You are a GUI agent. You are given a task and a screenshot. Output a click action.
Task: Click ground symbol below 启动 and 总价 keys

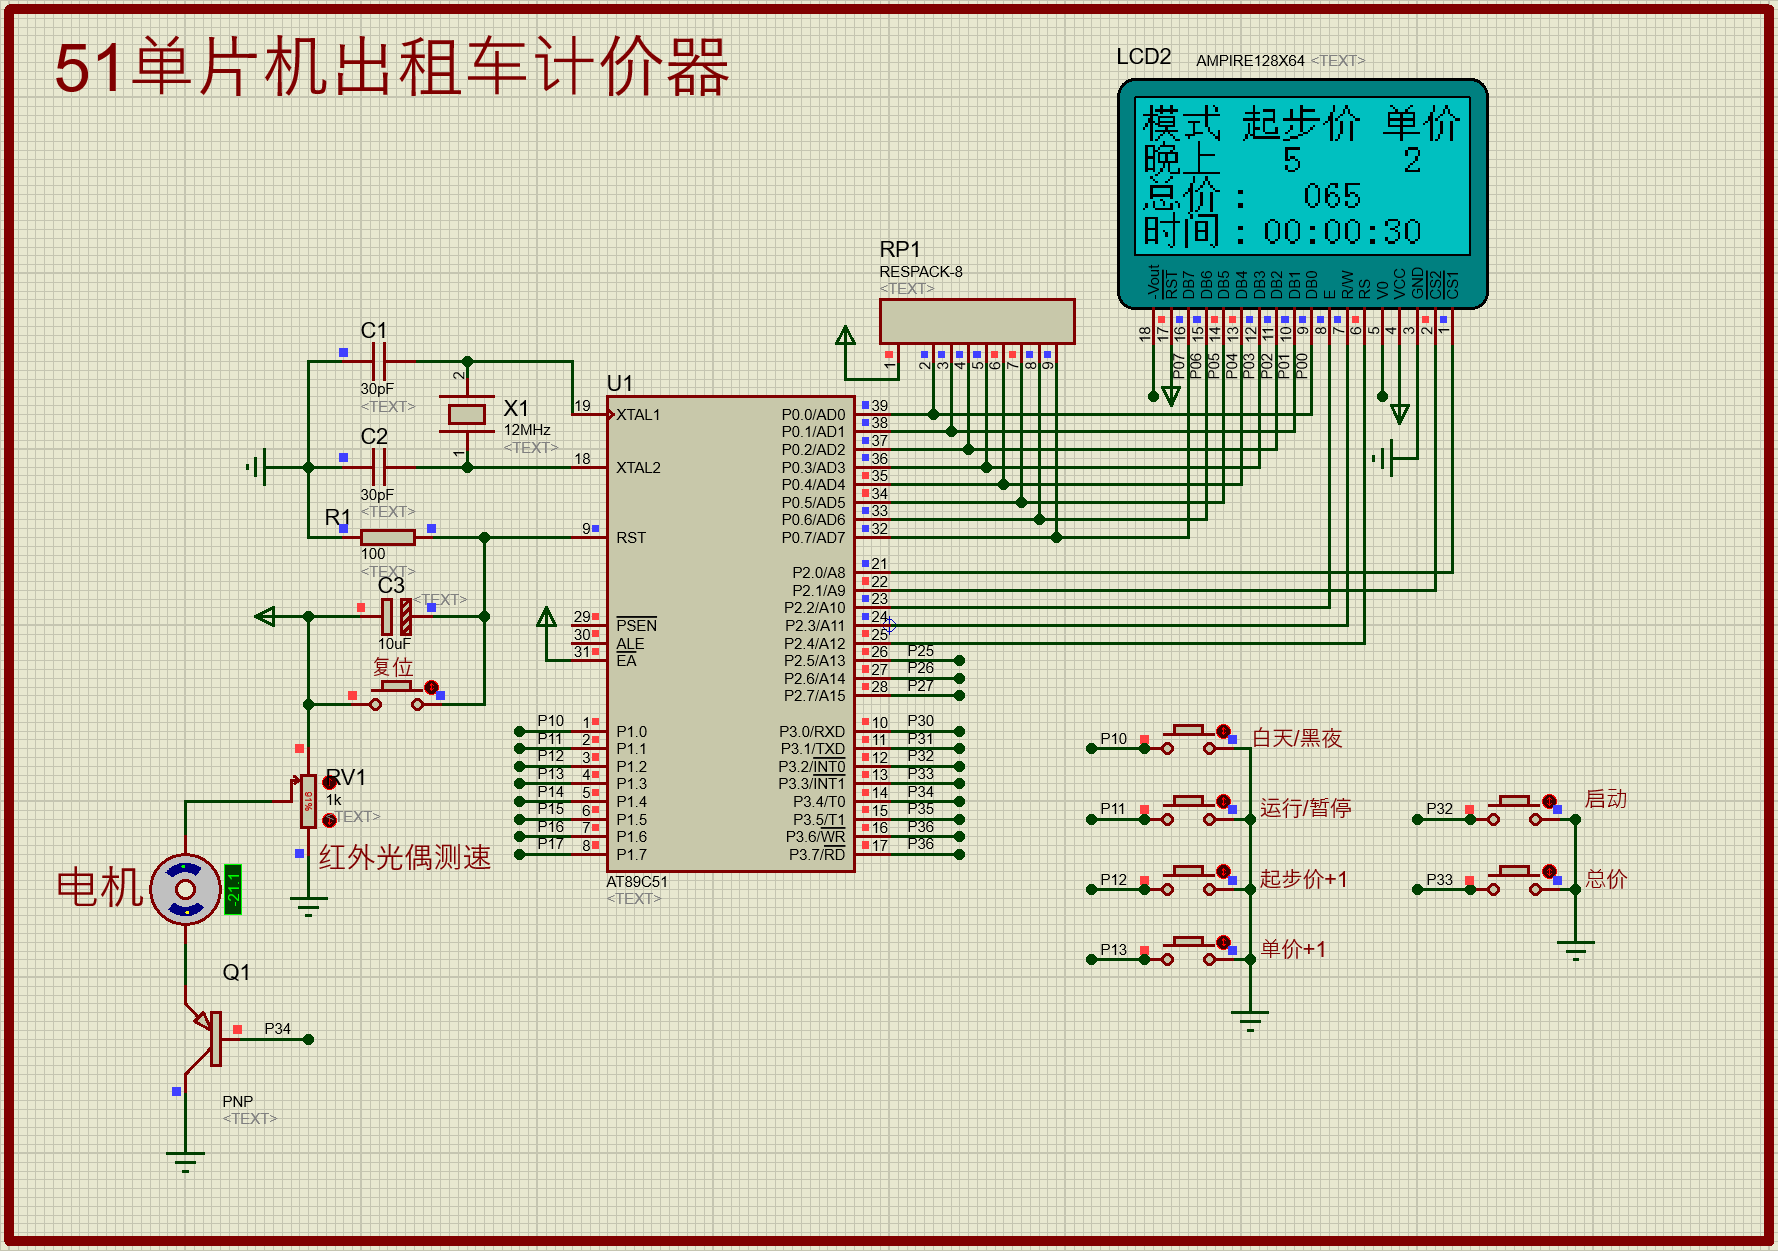coord(1575,950)
